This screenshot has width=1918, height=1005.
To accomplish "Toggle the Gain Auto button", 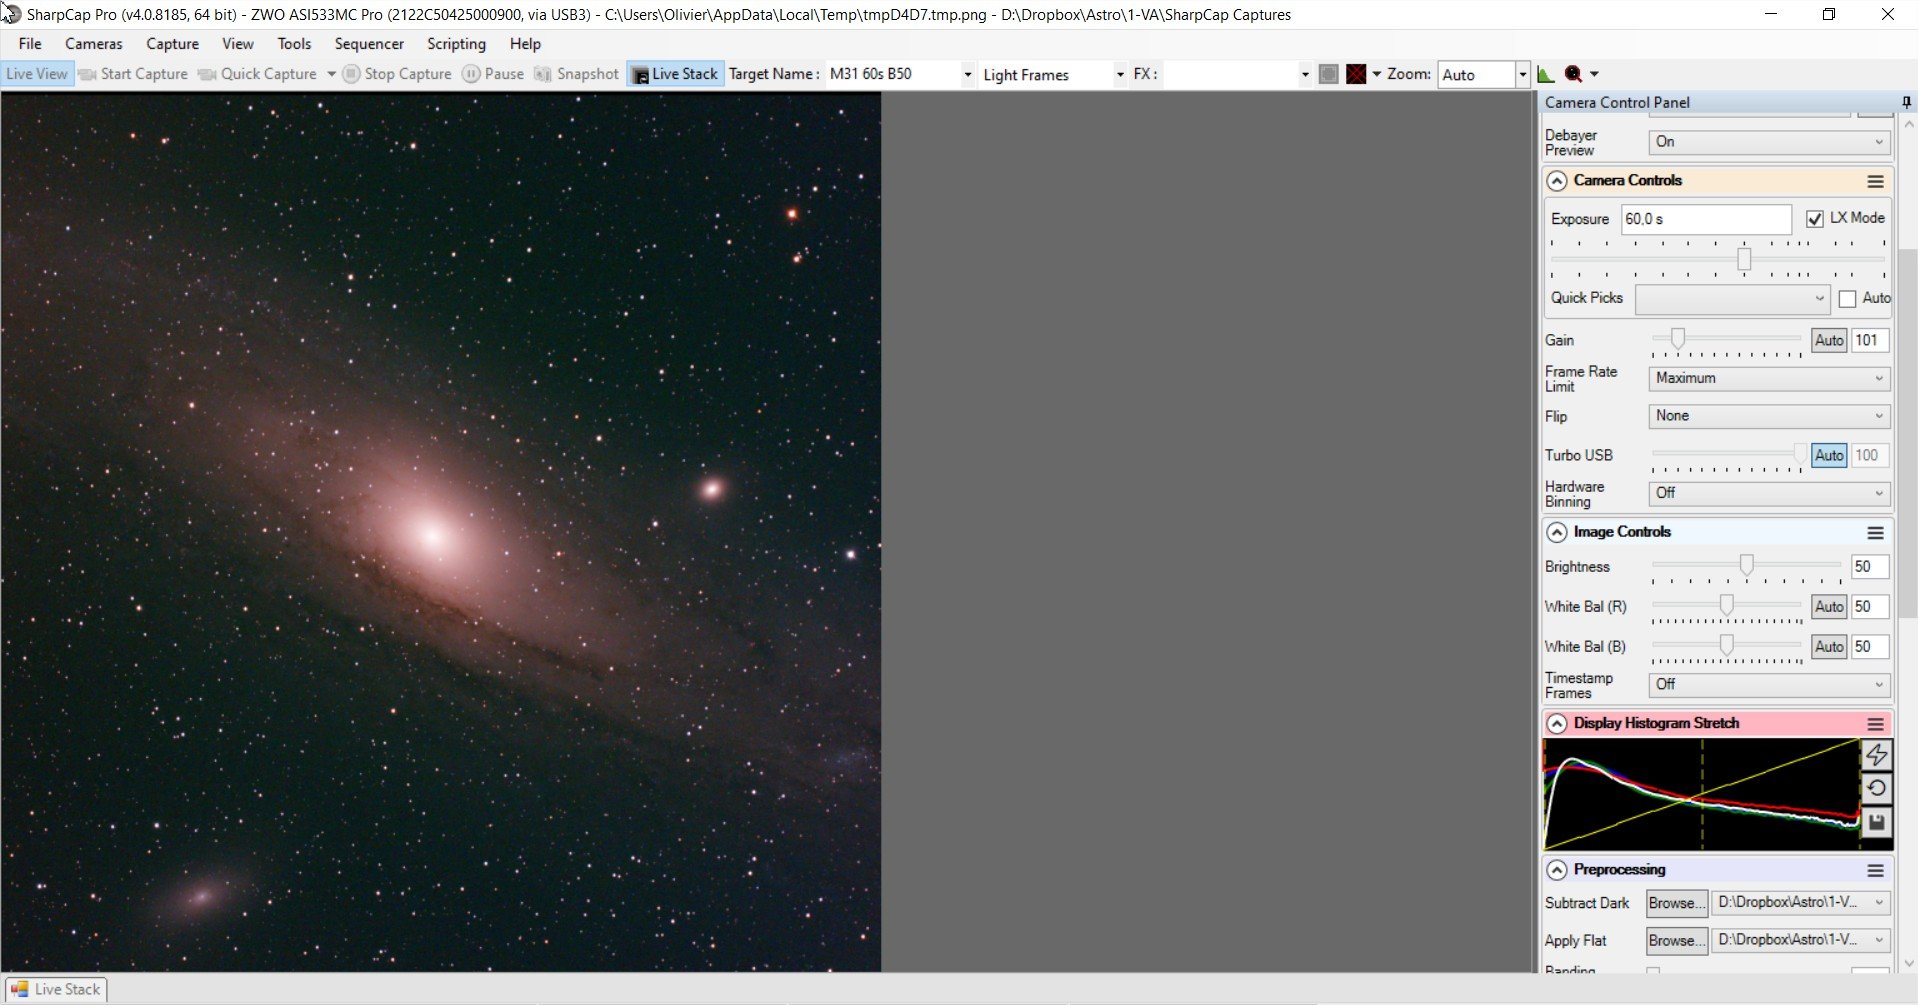I will click(x=1829, y=340).
